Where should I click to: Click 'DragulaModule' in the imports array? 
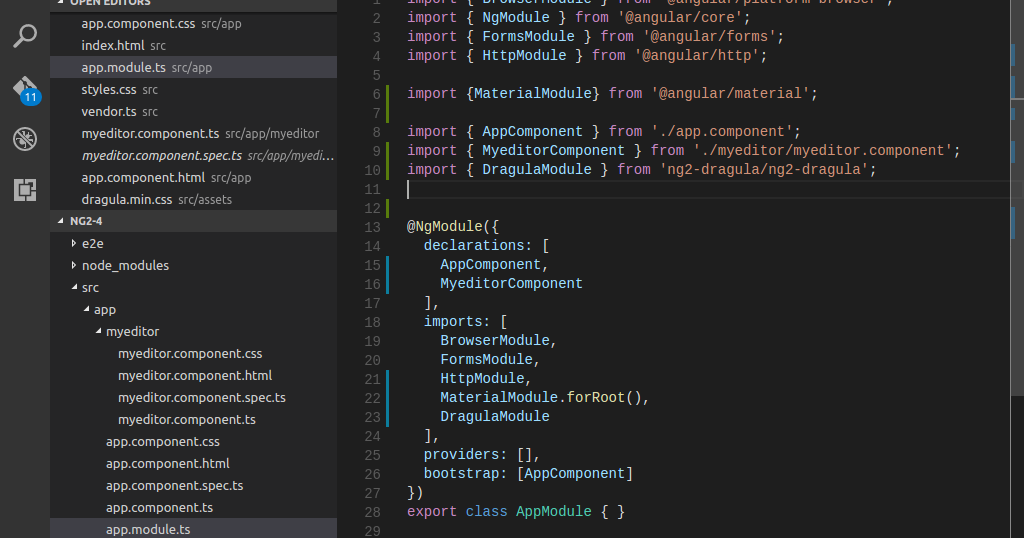[x=494, y=417]
